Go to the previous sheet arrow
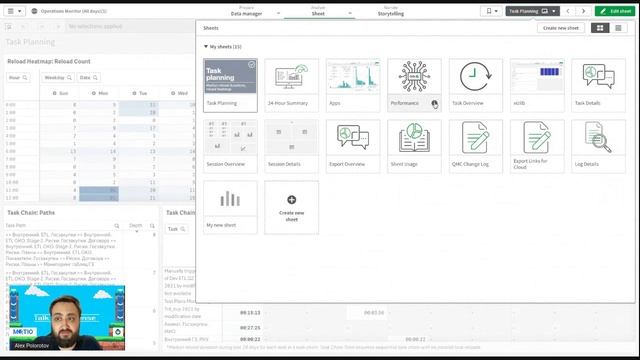This screenshot has height=360, width=640. [568, 11]
